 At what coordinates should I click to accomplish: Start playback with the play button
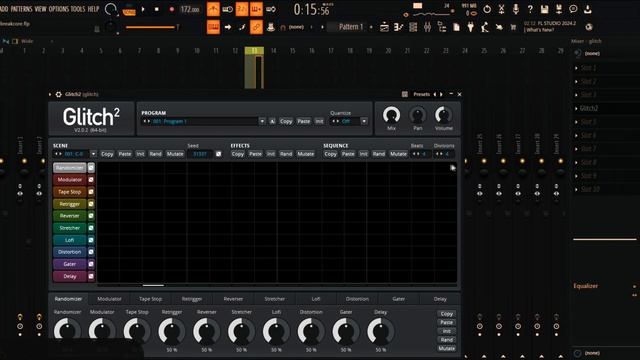[143, 9]
